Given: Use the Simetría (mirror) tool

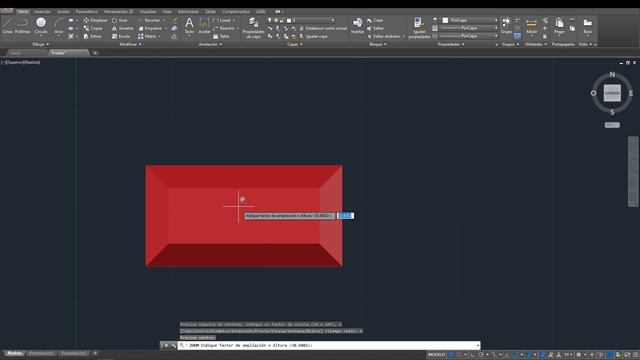Looking at the screenshot, I should [x=122, y=28].
